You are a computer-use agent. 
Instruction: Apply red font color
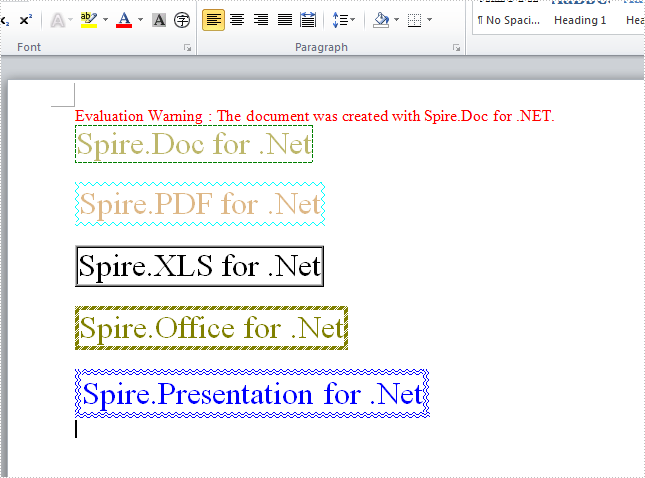124,20
